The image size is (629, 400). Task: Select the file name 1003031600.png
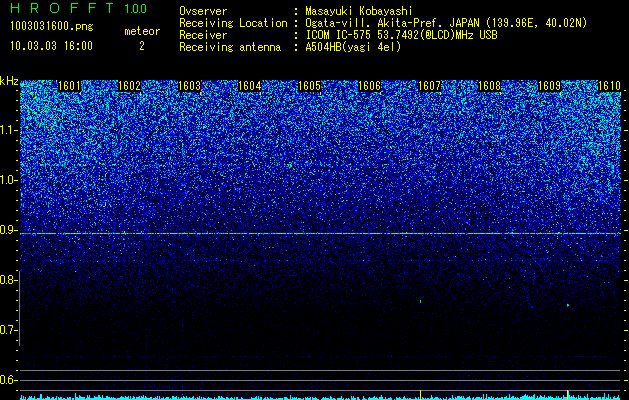tap(52, 26)
